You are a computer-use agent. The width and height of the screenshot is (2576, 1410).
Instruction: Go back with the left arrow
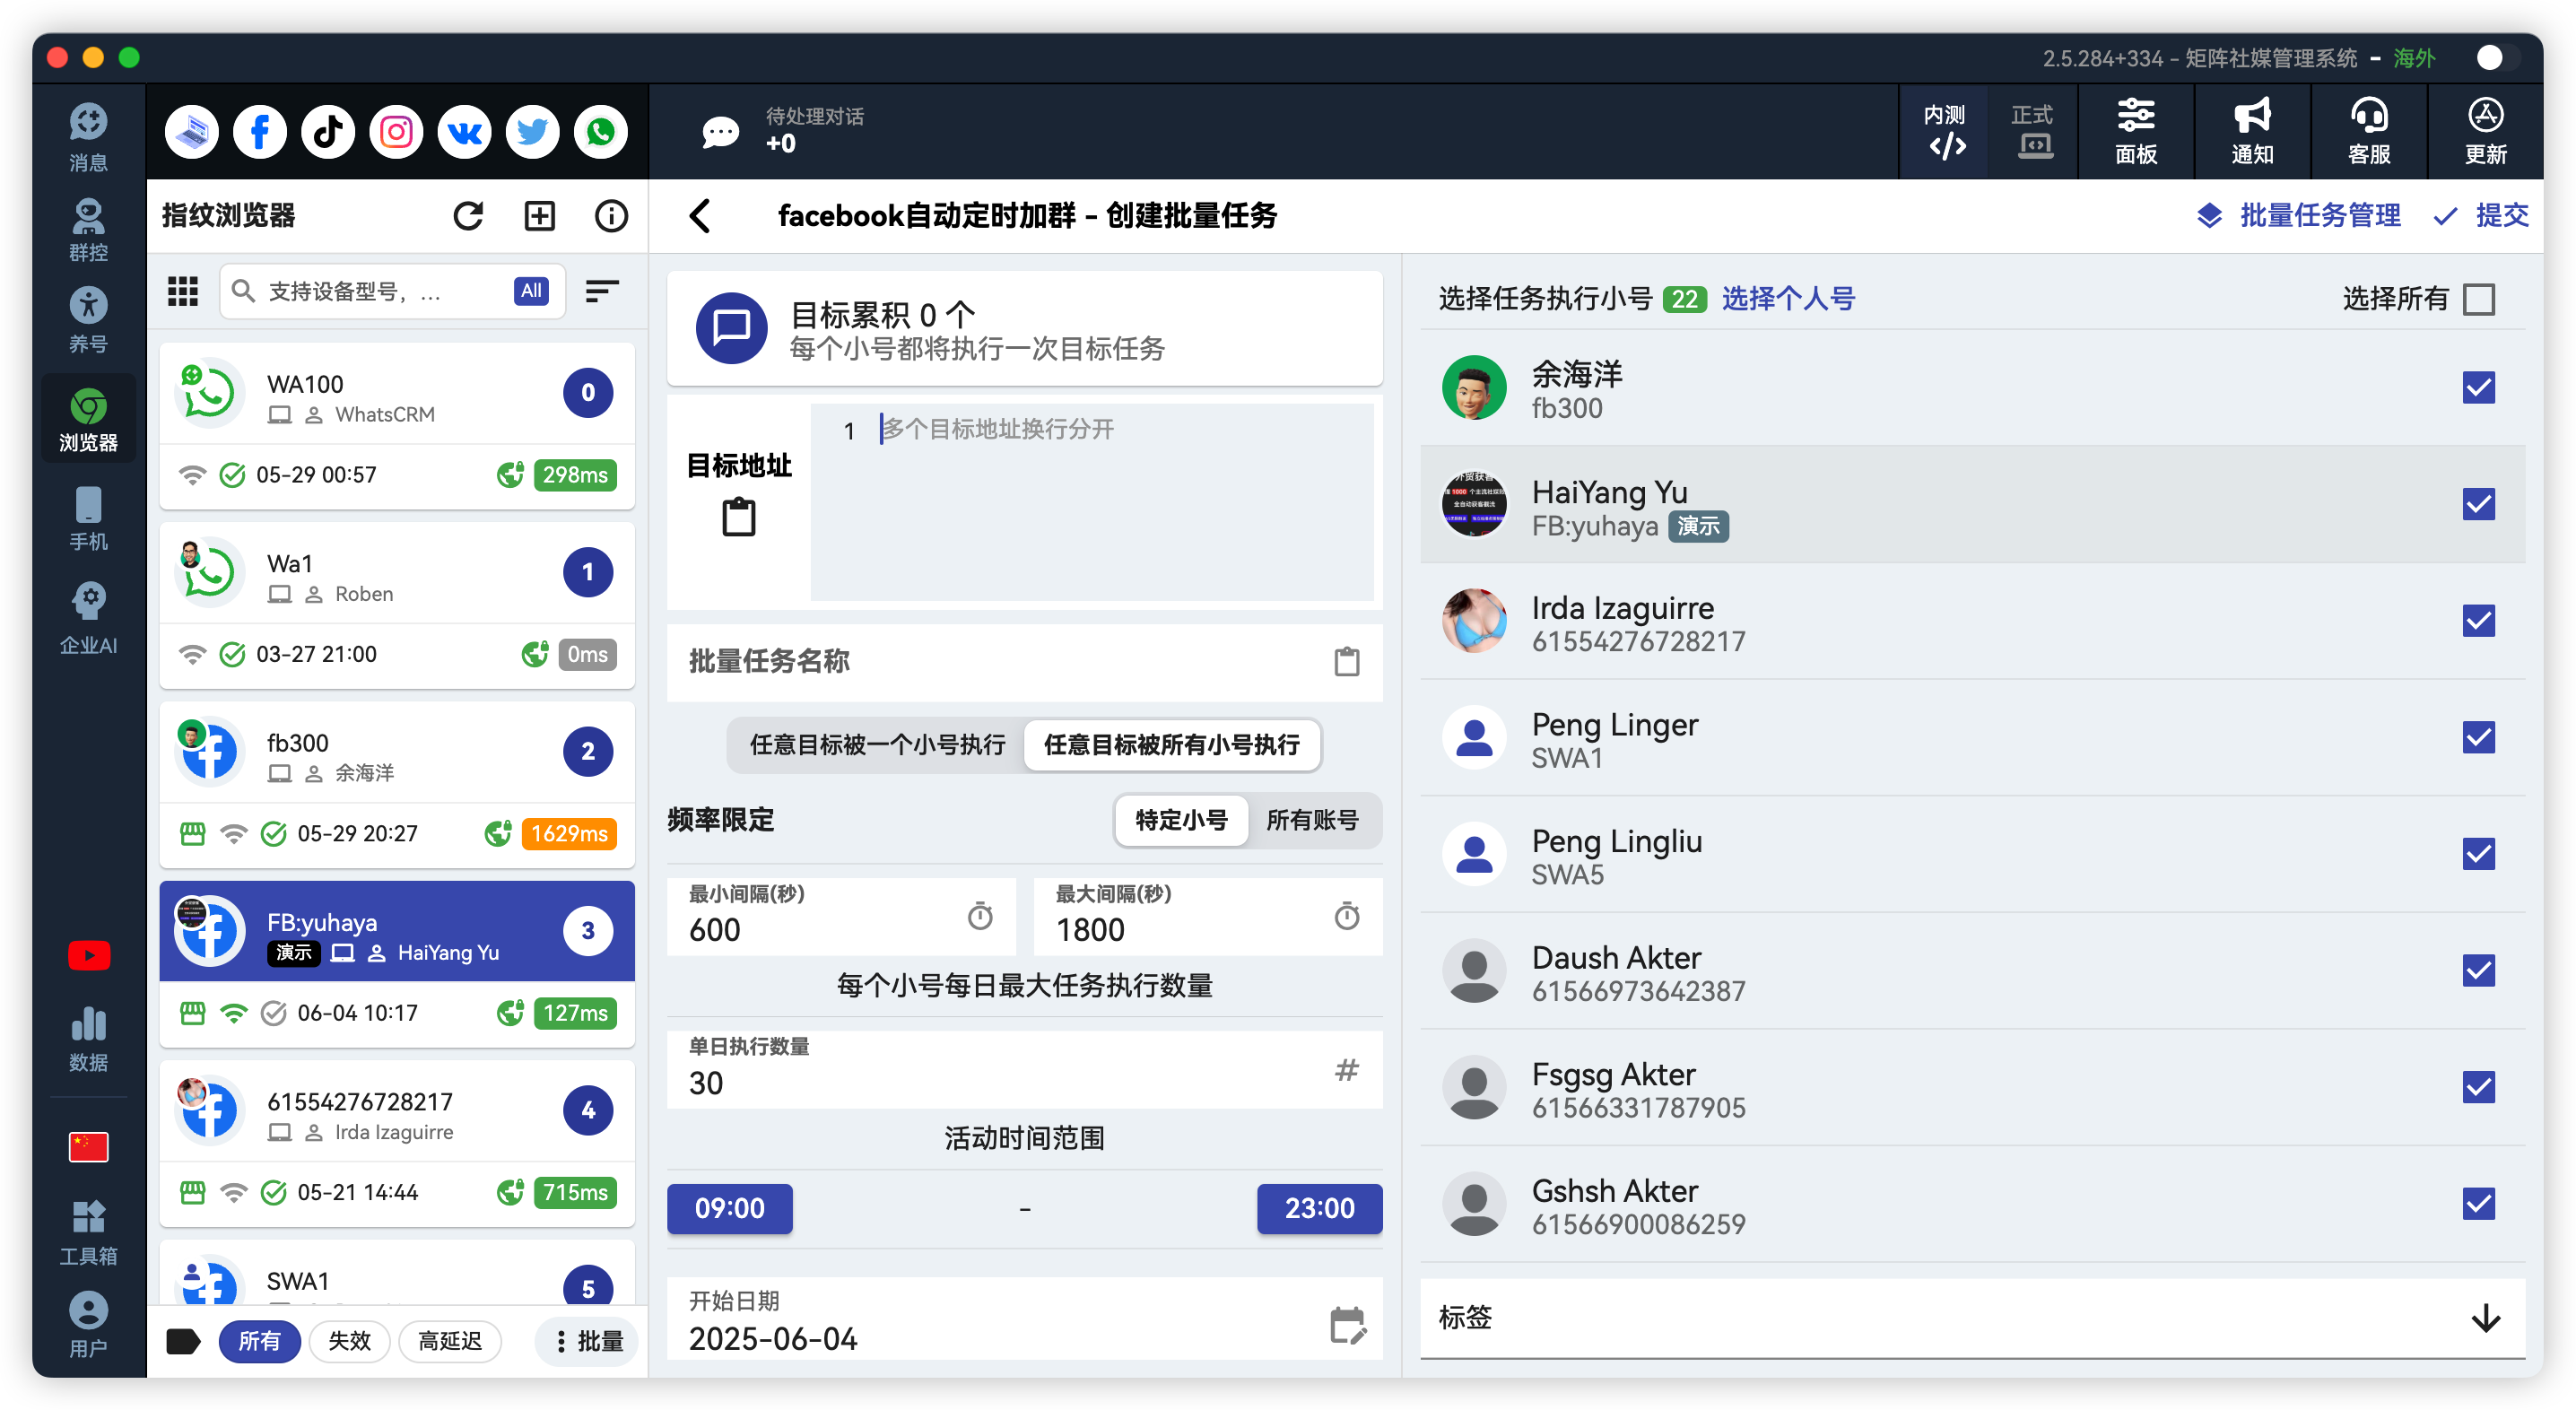tap(700, 215)
